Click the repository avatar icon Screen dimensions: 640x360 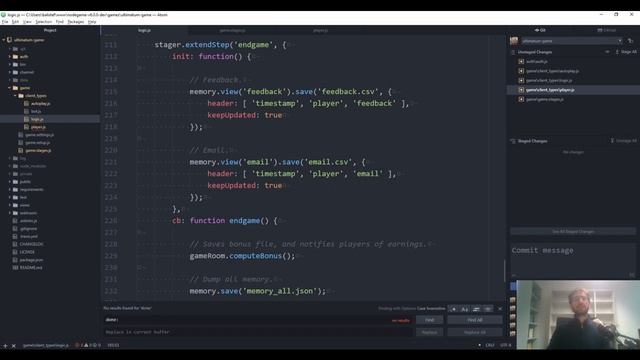click(x=514, y=41)
